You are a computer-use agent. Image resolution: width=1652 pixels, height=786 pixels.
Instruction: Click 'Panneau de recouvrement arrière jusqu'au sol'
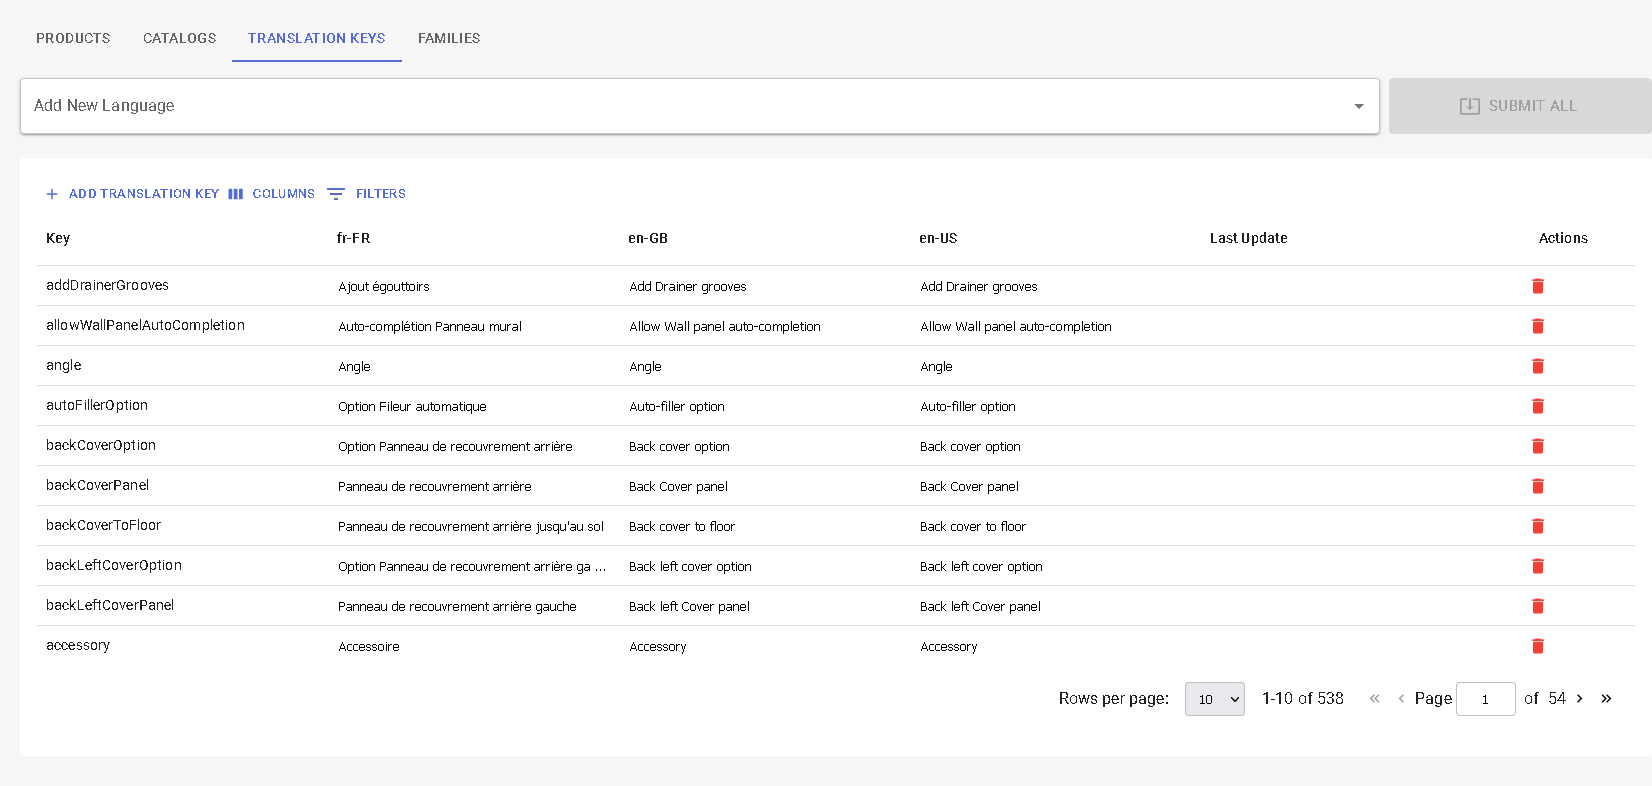[471, 527]
